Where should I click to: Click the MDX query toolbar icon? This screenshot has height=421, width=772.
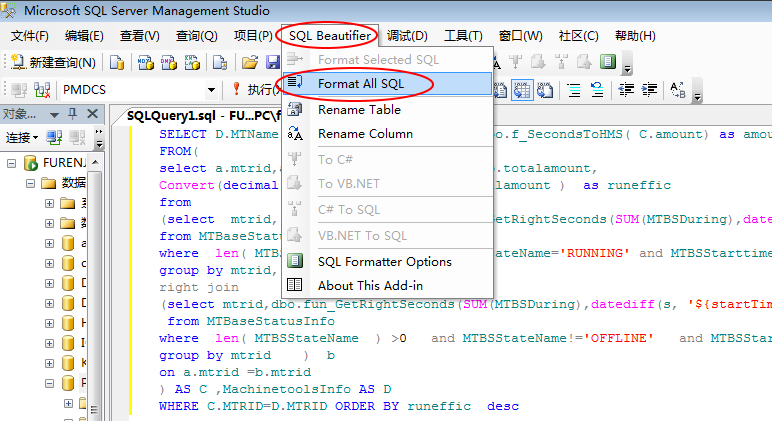point(145,62)
